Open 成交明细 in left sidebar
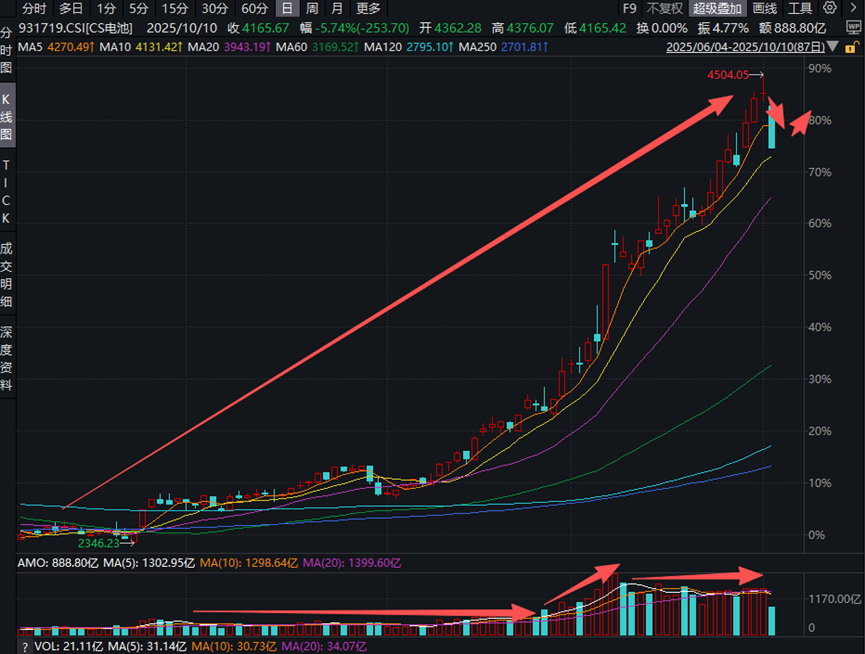 coord(6,275)
